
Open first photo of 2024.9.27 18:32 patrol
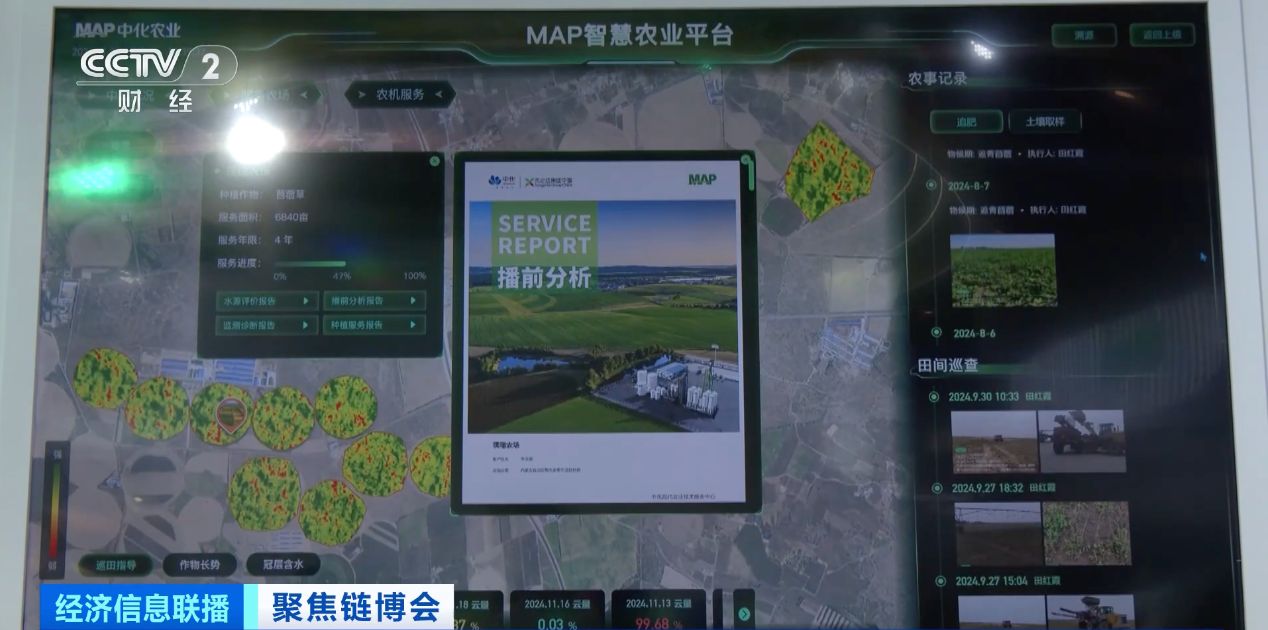click(998, 533)
